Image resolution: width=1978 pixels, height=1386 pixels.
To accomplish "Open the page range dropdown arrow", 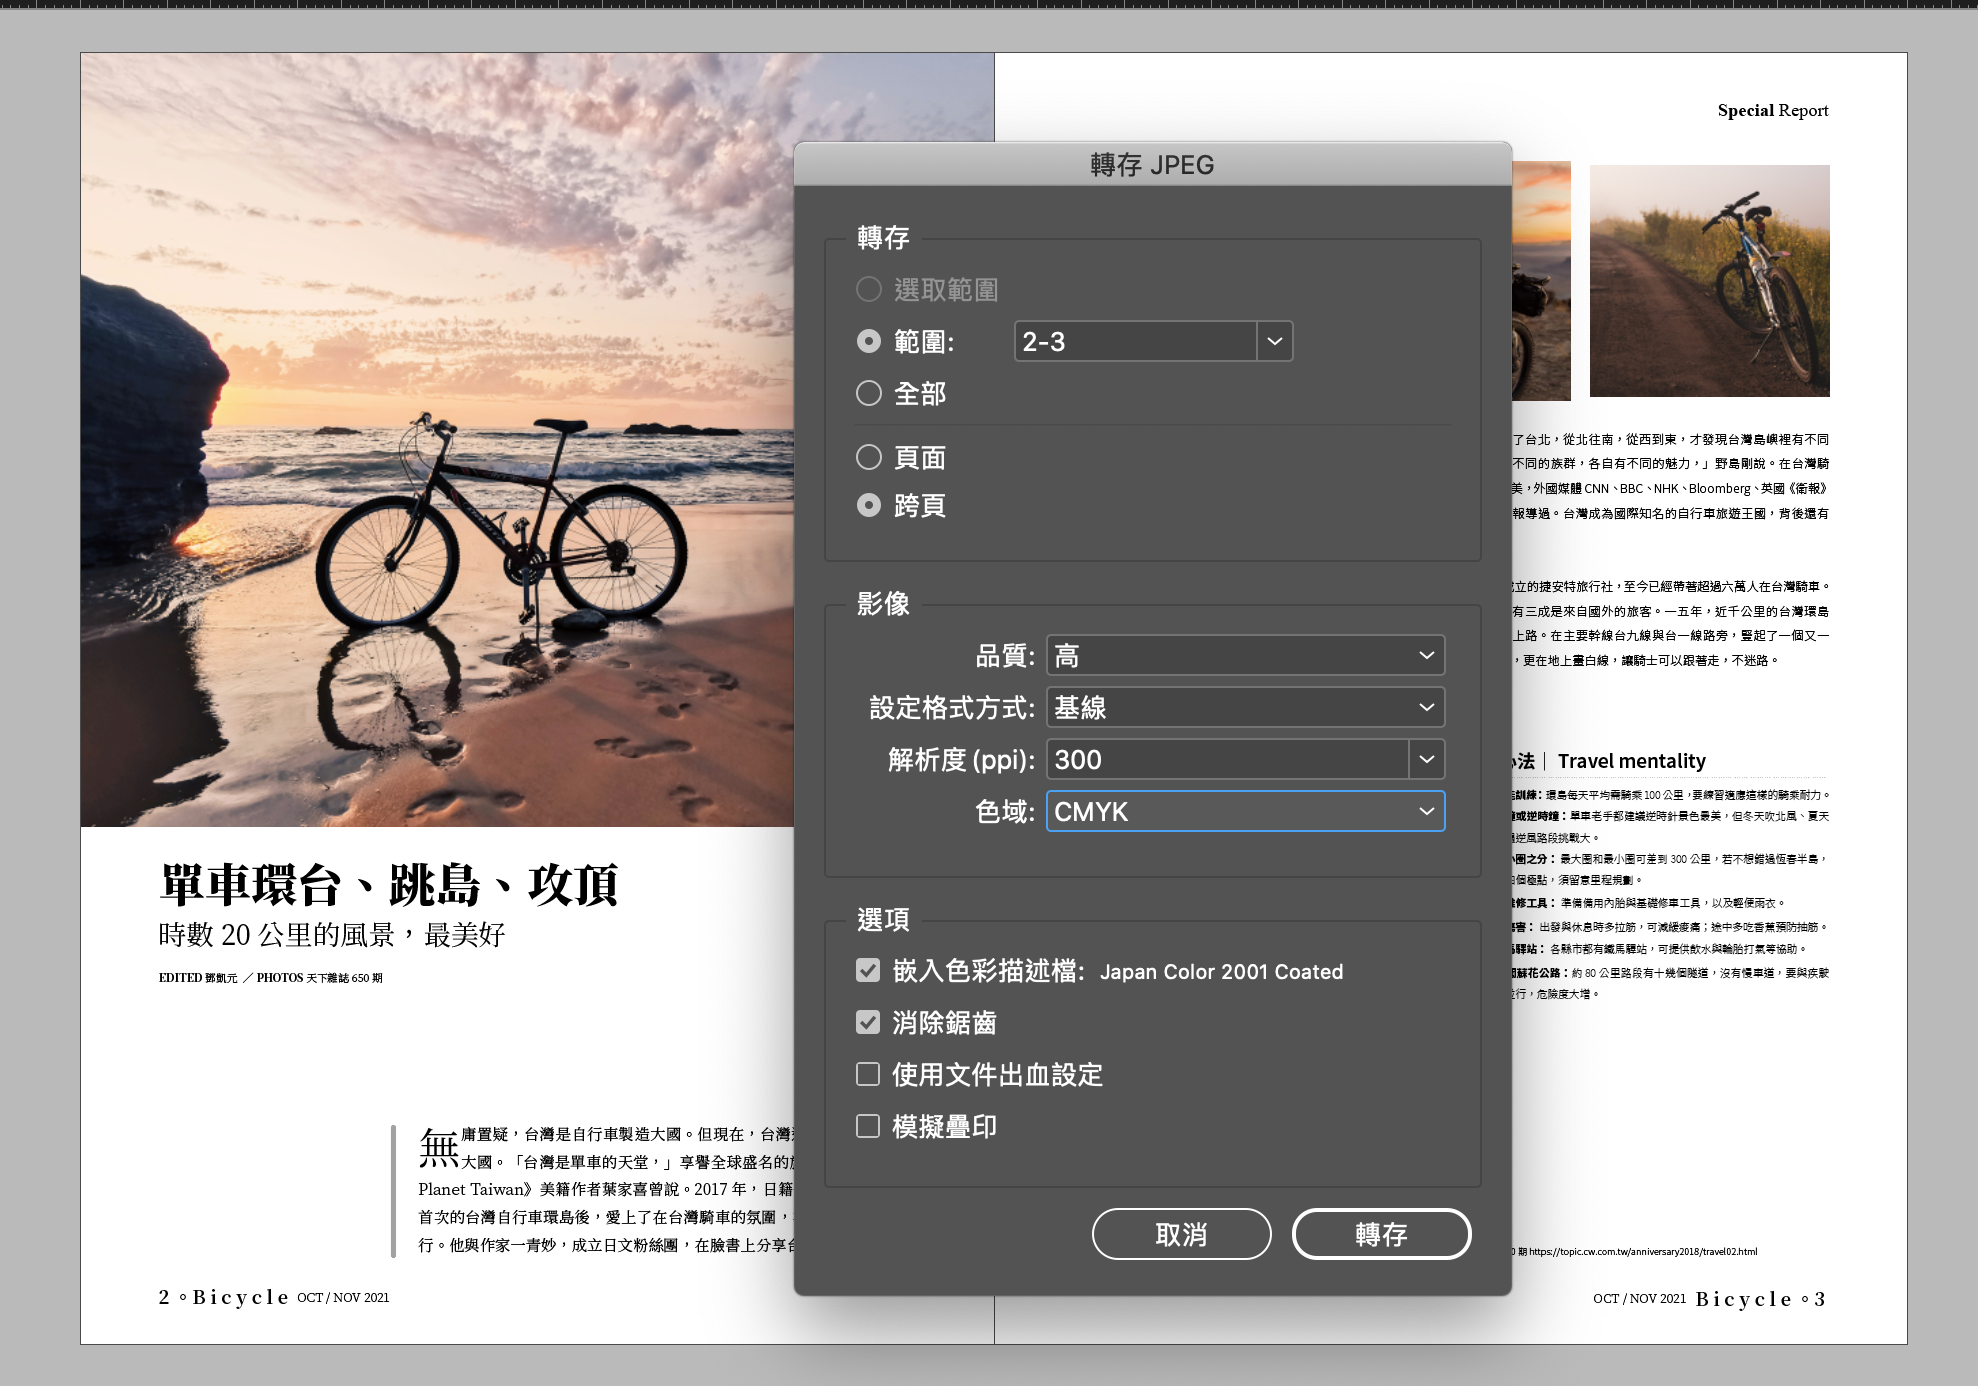I will (1274, 342).
